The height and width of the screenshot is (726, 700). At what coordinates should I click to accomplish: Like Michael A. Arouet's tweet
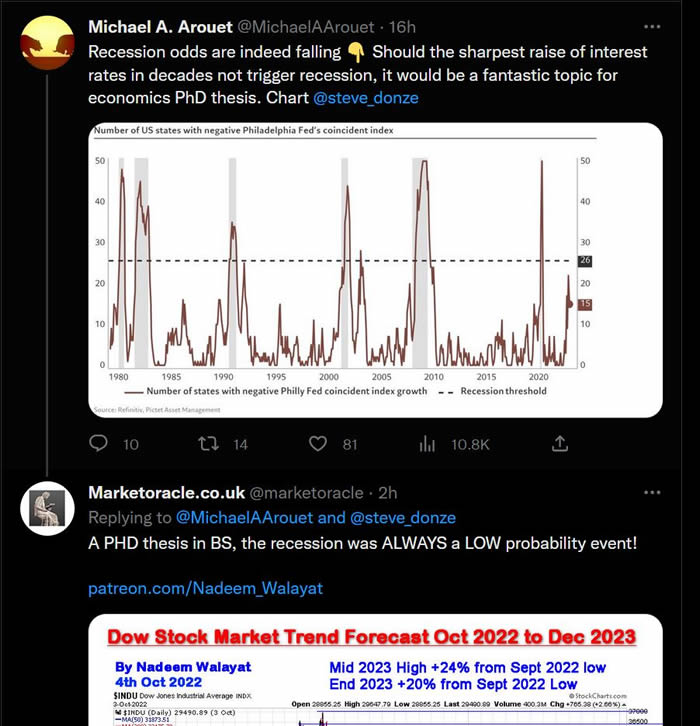(318, 443)
